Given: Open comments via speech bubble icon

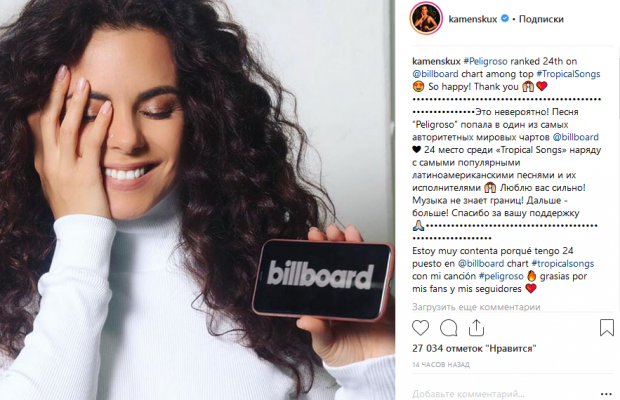Looking at the screenshot, I should (x=449, y=328).
